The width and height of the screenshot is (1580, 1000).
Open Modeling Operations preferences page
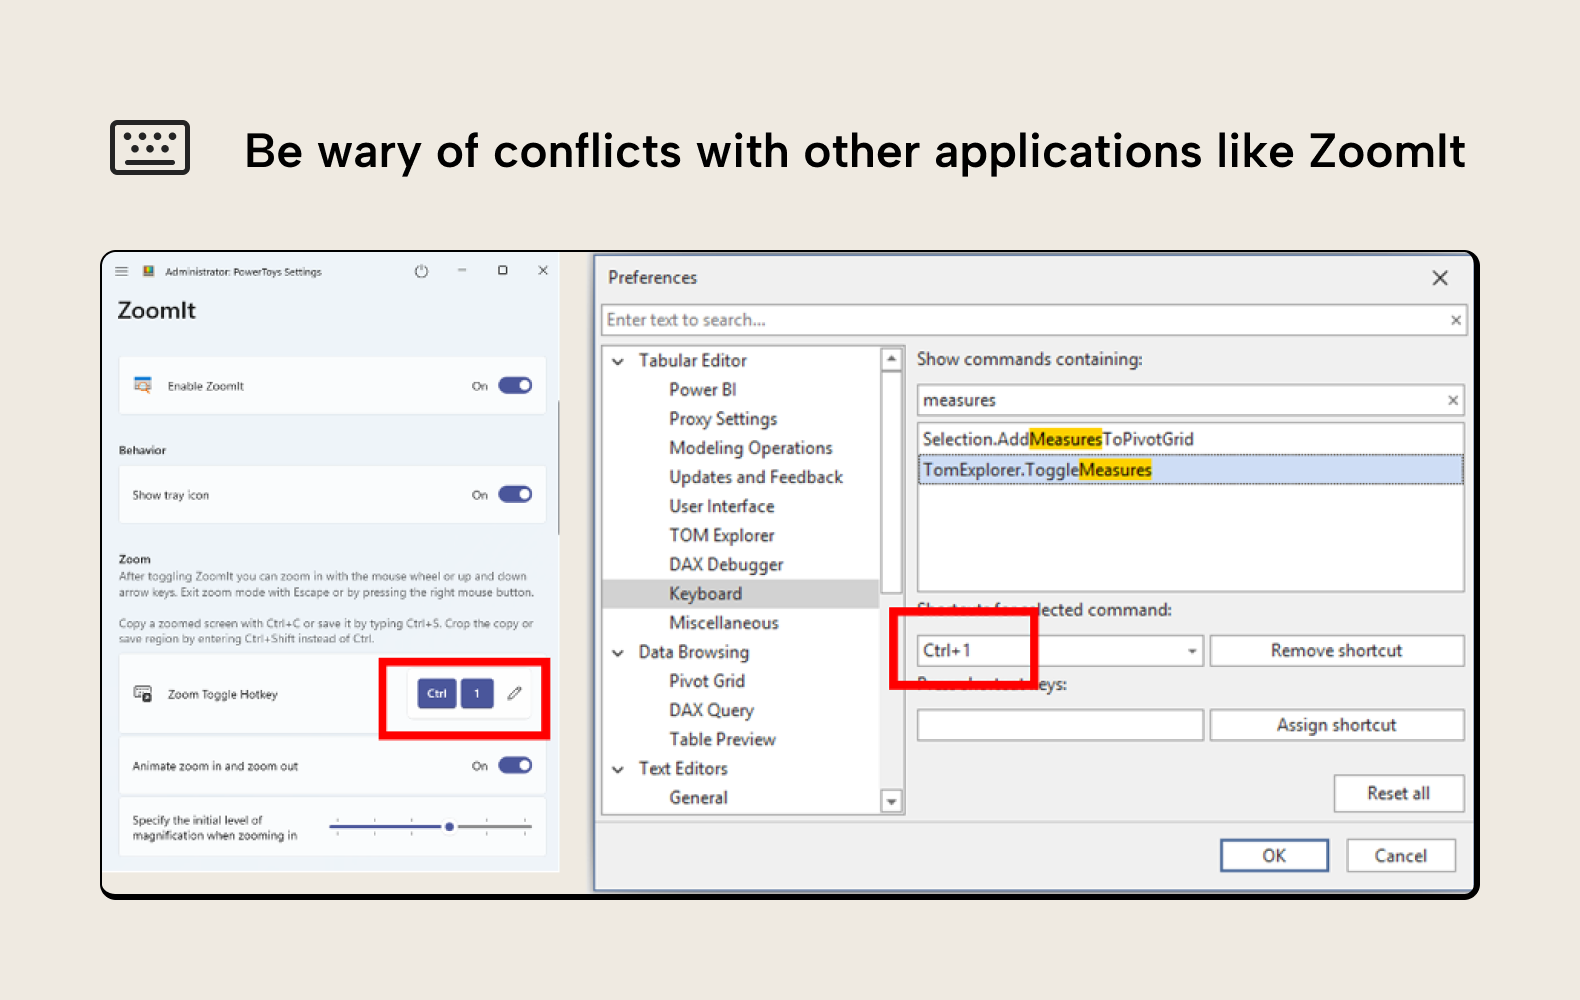coord(751,448)
